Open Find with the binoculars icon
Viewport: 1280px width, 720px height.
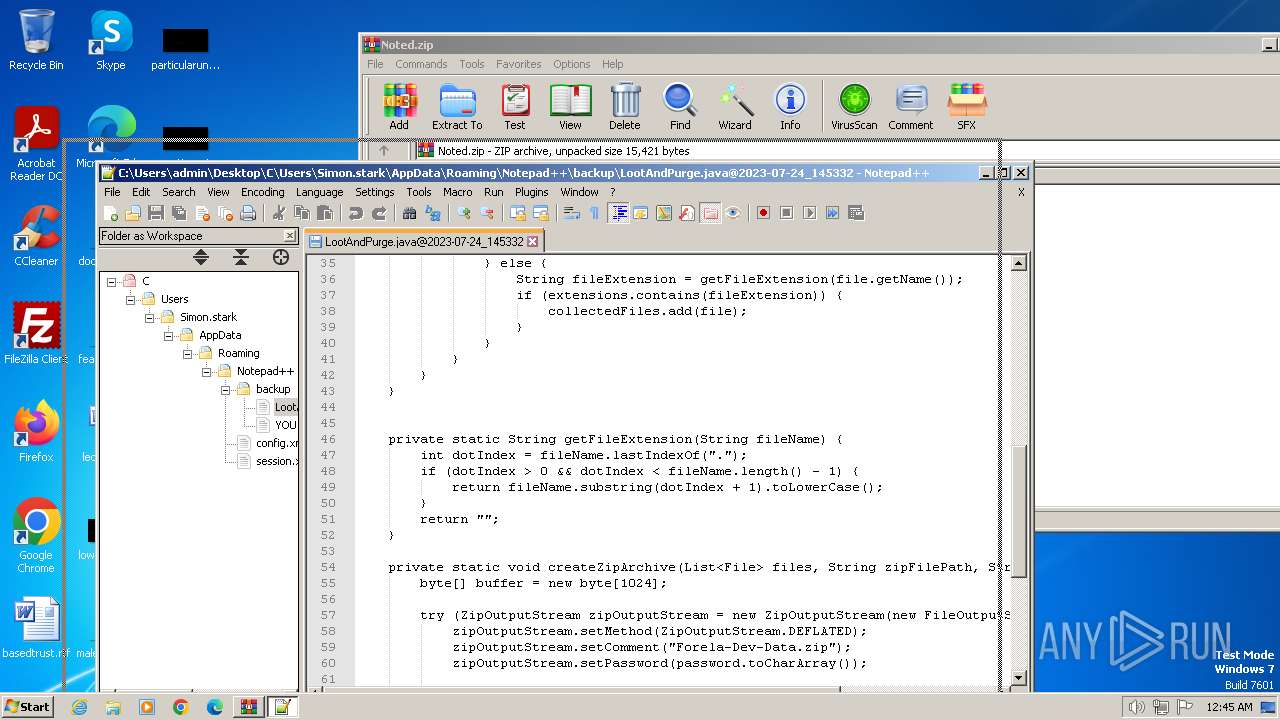(x=410, y=213)
